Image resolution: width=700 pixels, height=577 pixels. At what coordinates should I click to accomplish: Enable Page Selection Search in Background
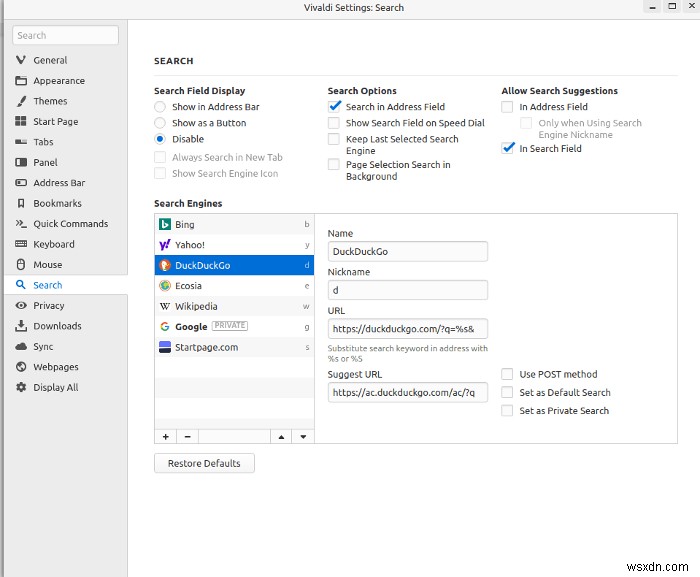click(333, 164)
